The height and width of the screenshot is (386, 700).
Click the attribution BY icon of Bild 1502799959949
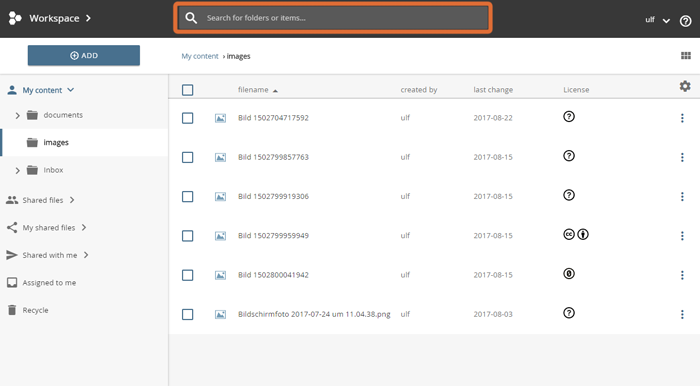click(x=583, y=234)
